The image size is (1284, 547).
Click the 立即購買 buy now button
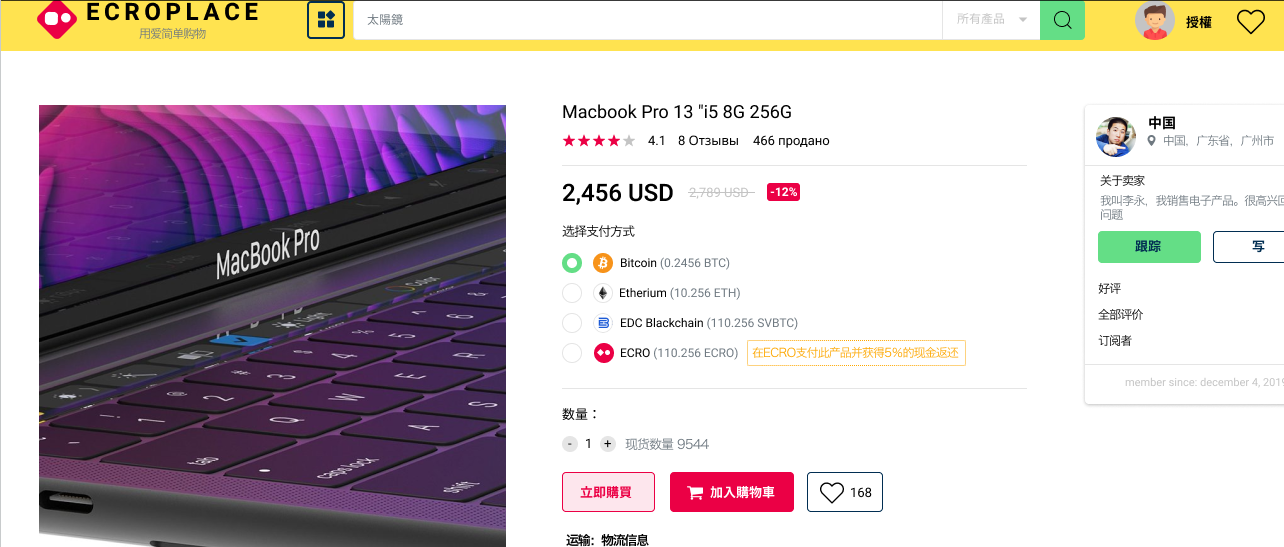[x=608, y=492]
